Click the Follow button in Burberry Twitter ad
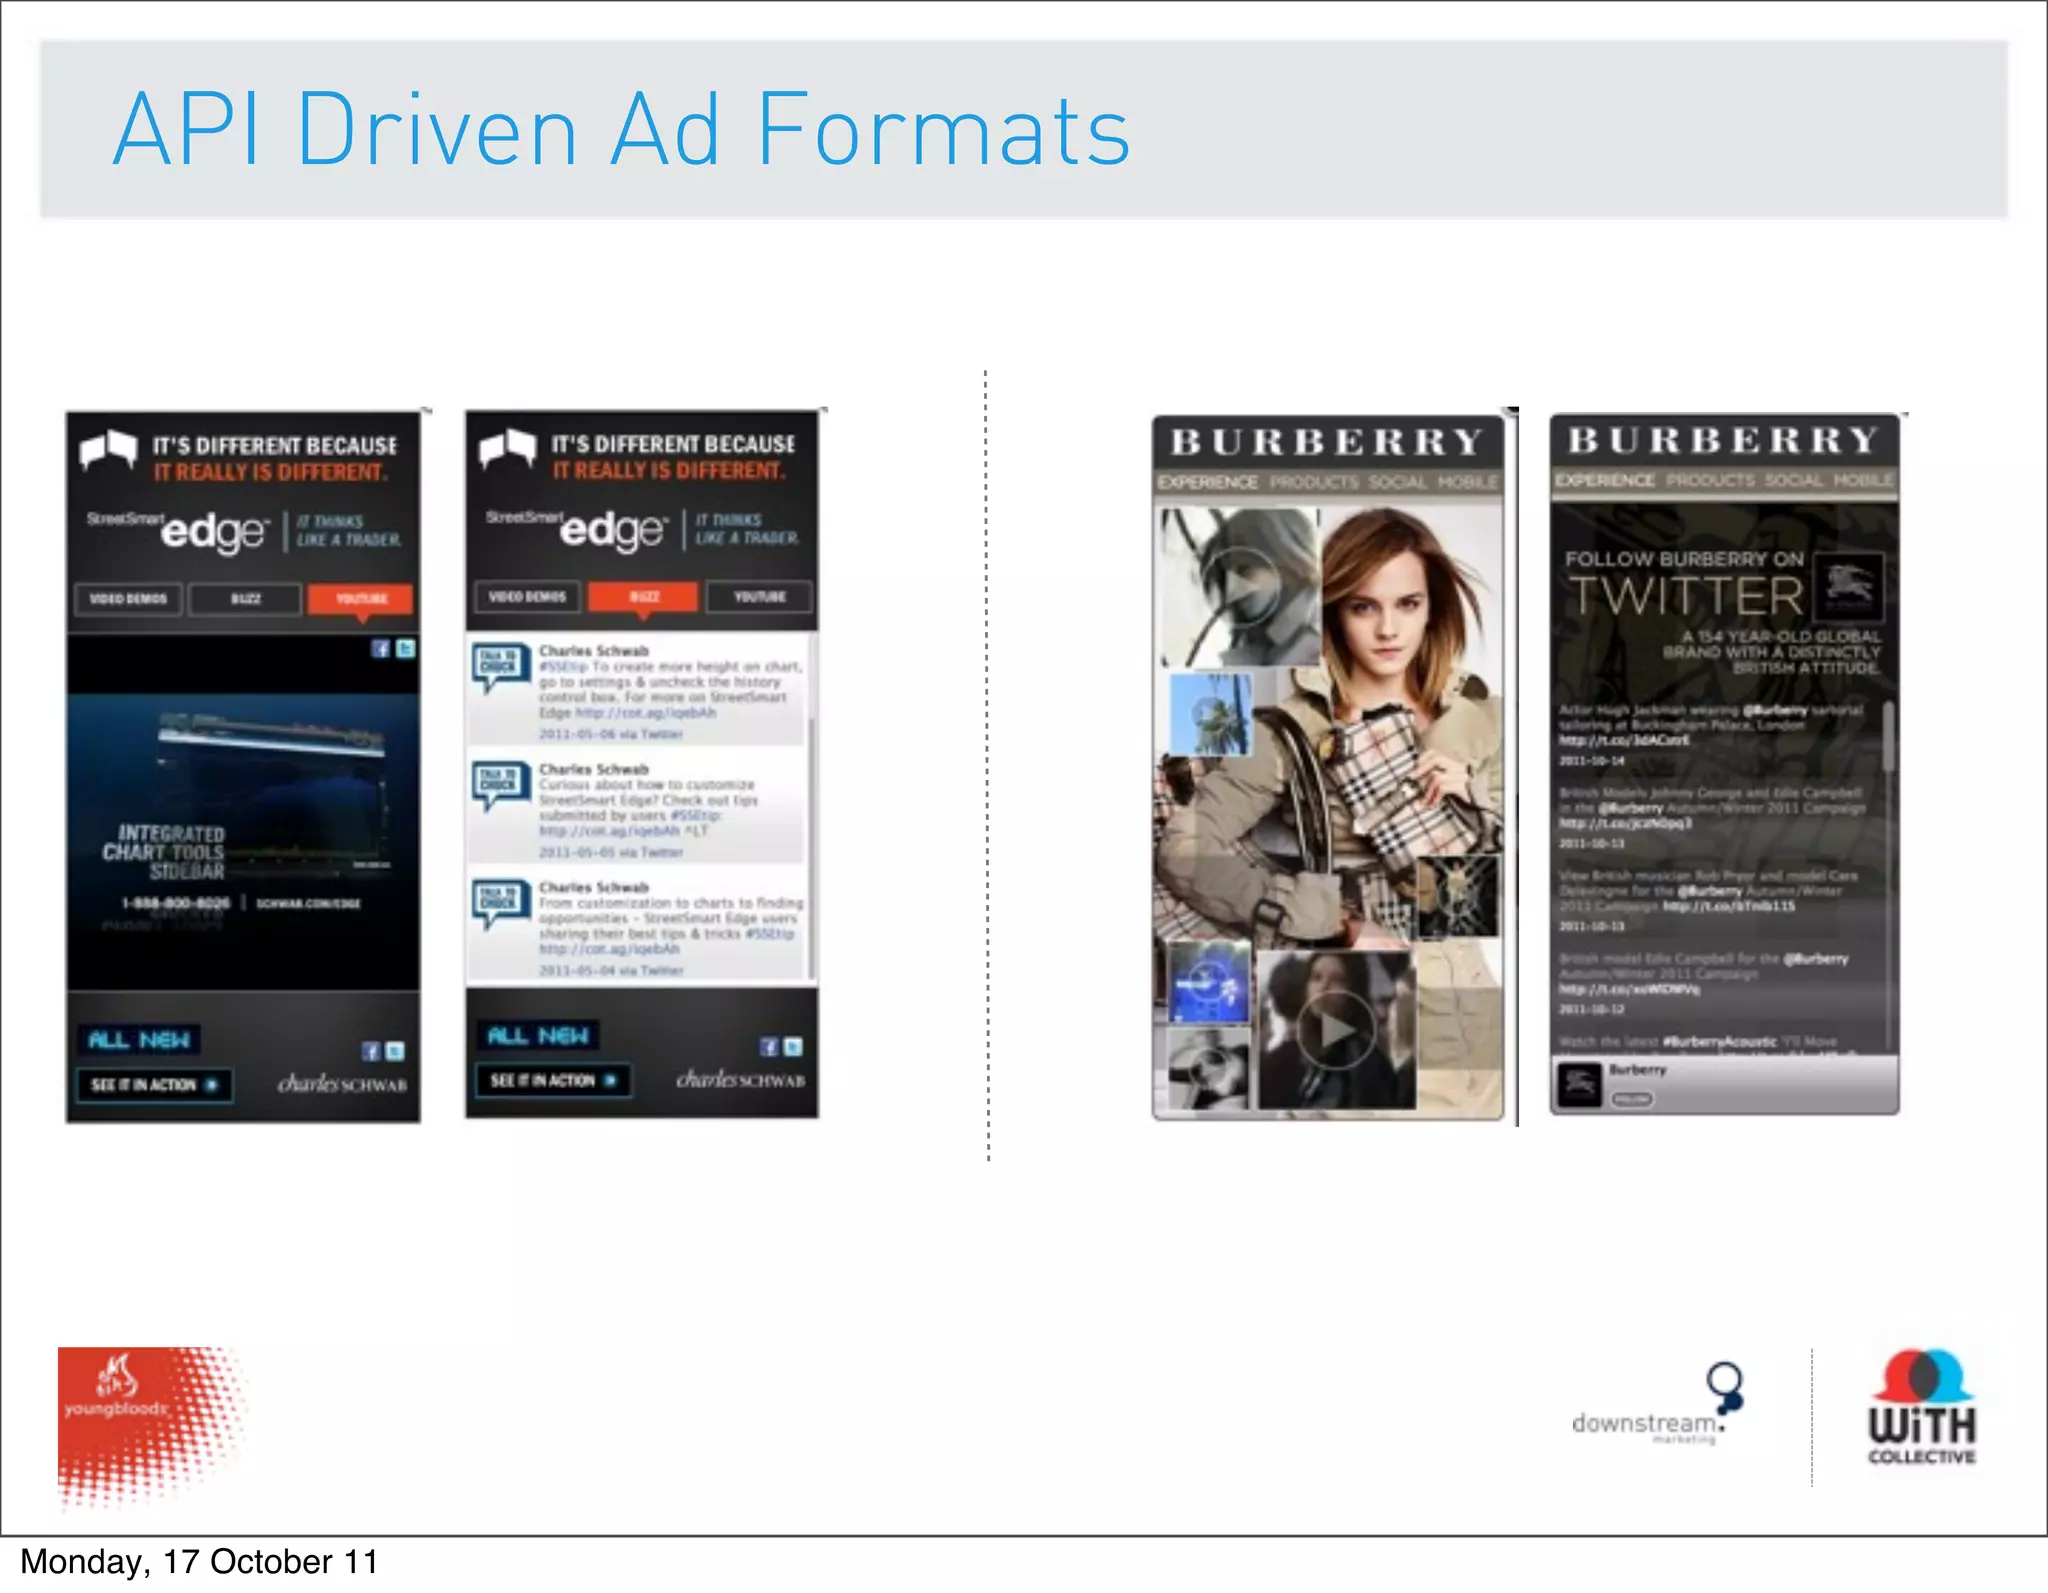 point(1631,1099)
